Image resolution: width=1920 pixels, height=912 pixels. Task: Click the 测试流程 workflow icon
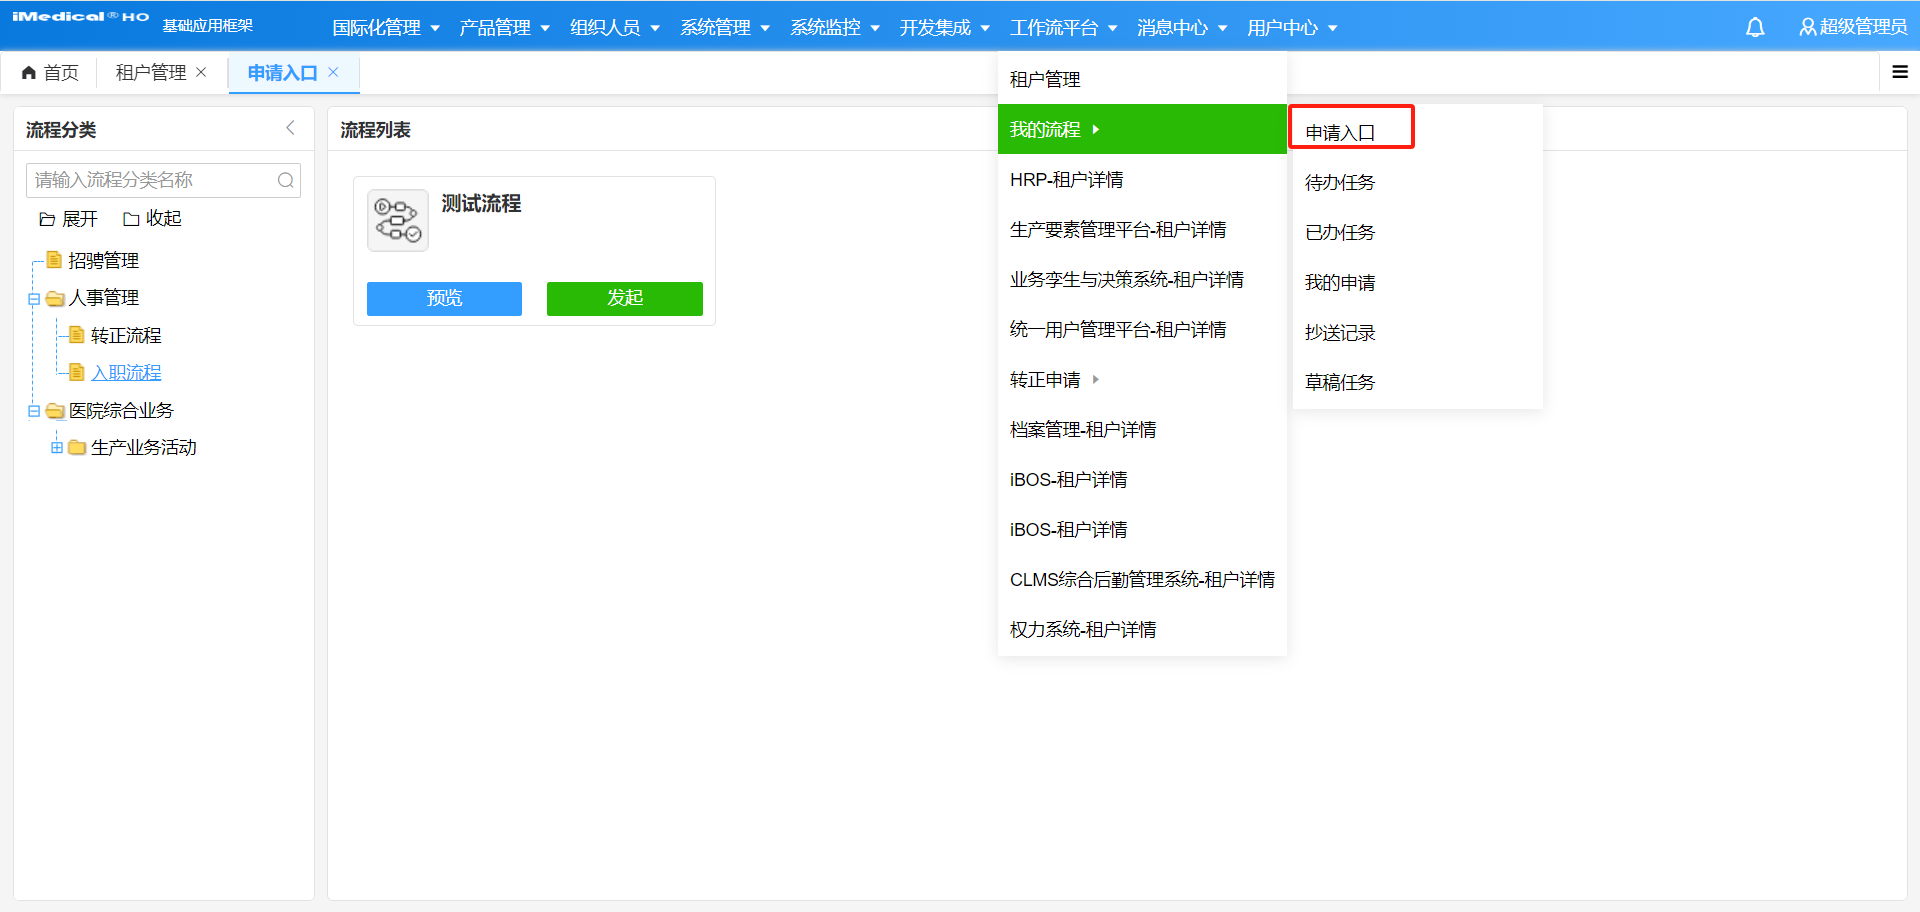(x=397, y=220)
